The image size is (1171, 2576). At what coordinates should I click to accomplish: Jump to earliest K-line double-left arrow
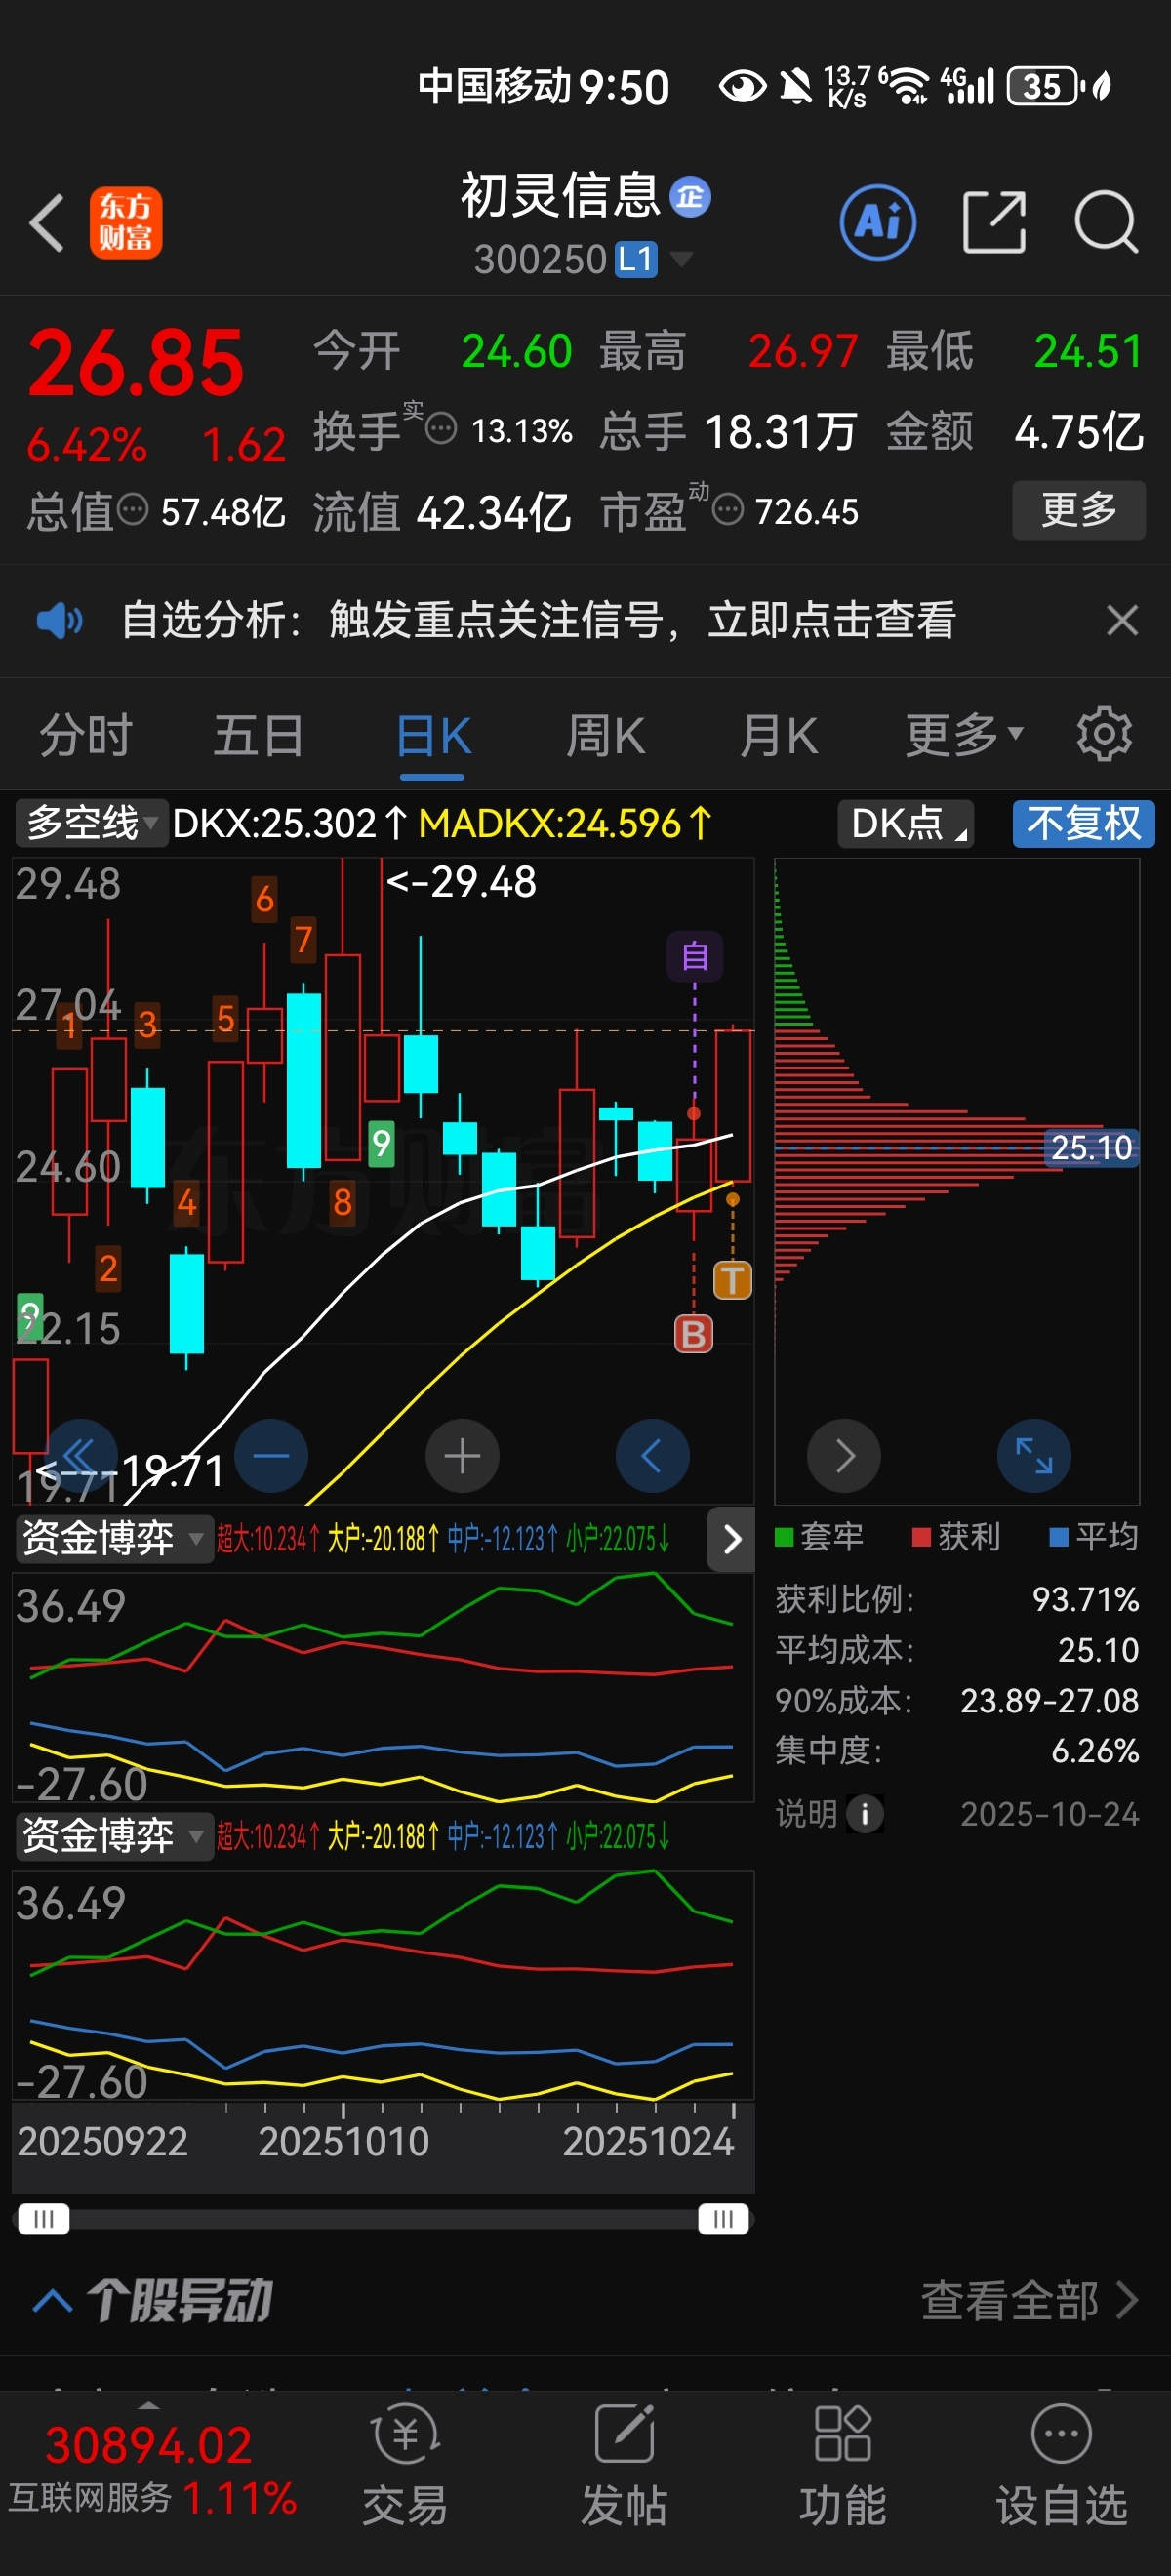point(81,1456)
